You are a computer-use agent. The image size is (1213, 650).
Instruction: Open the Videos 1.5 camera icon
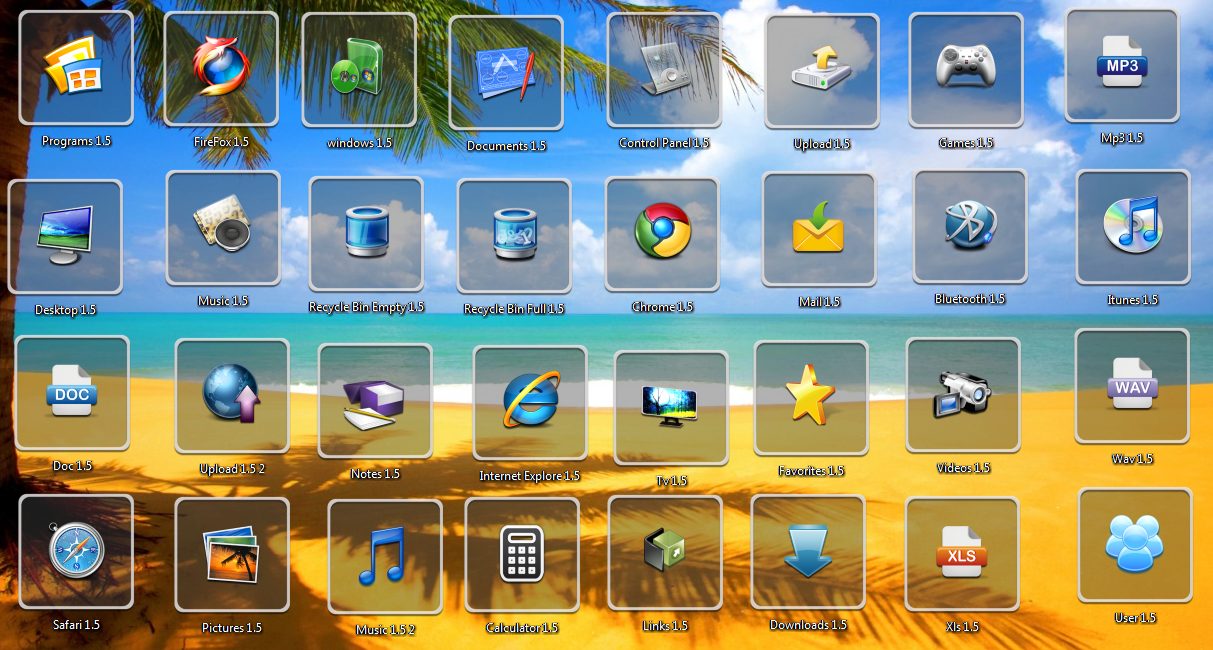click(x=963, y=395)
